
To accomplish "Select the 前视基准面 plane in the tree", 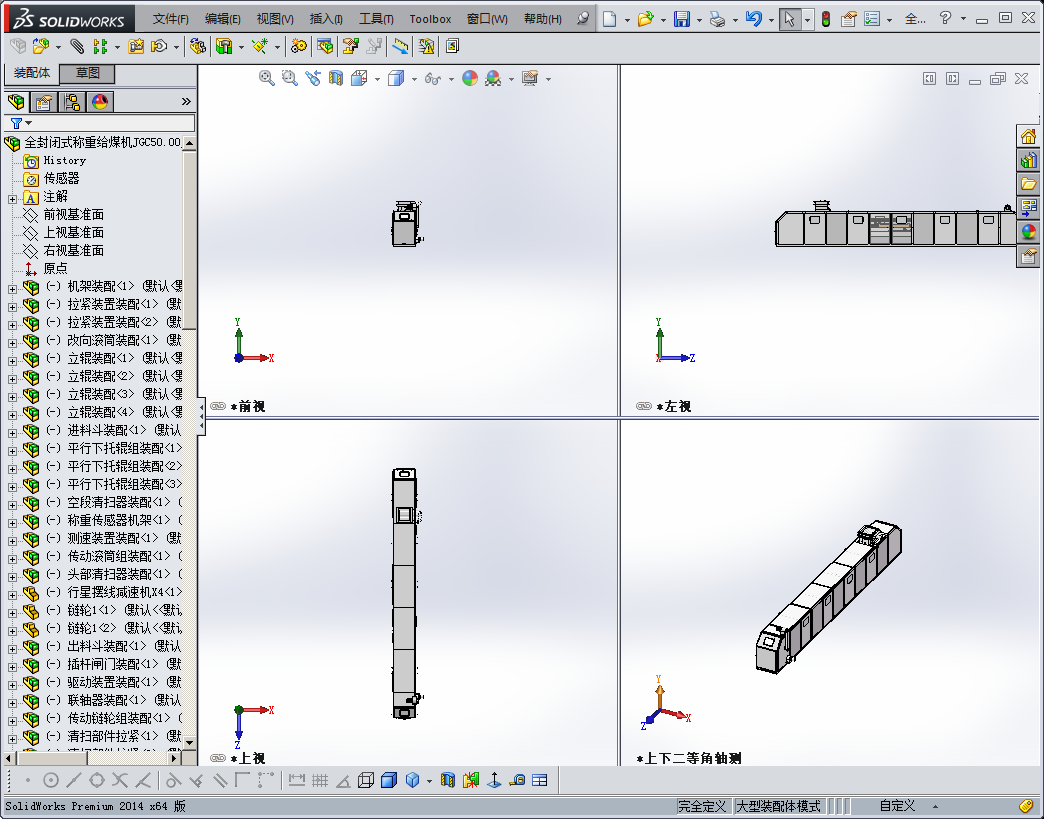I will pyautogui.click(x=73, y=214).
